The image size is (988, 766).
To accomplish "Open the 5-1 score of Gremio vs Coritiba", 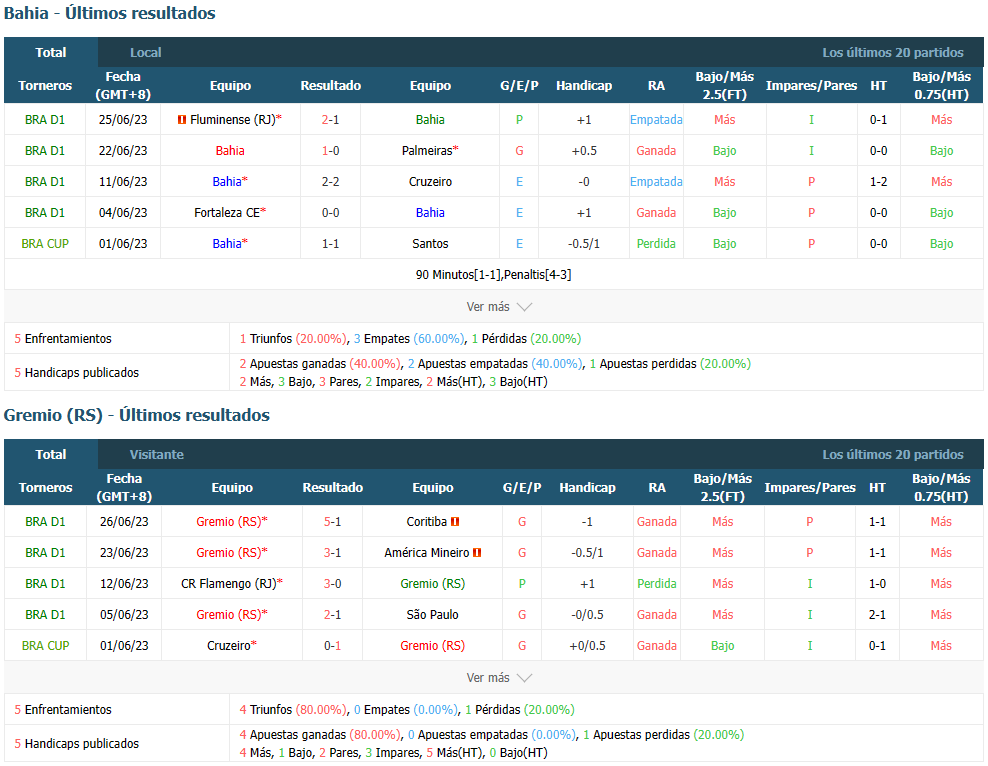I will pyautogui.click(x=333, y=522).
